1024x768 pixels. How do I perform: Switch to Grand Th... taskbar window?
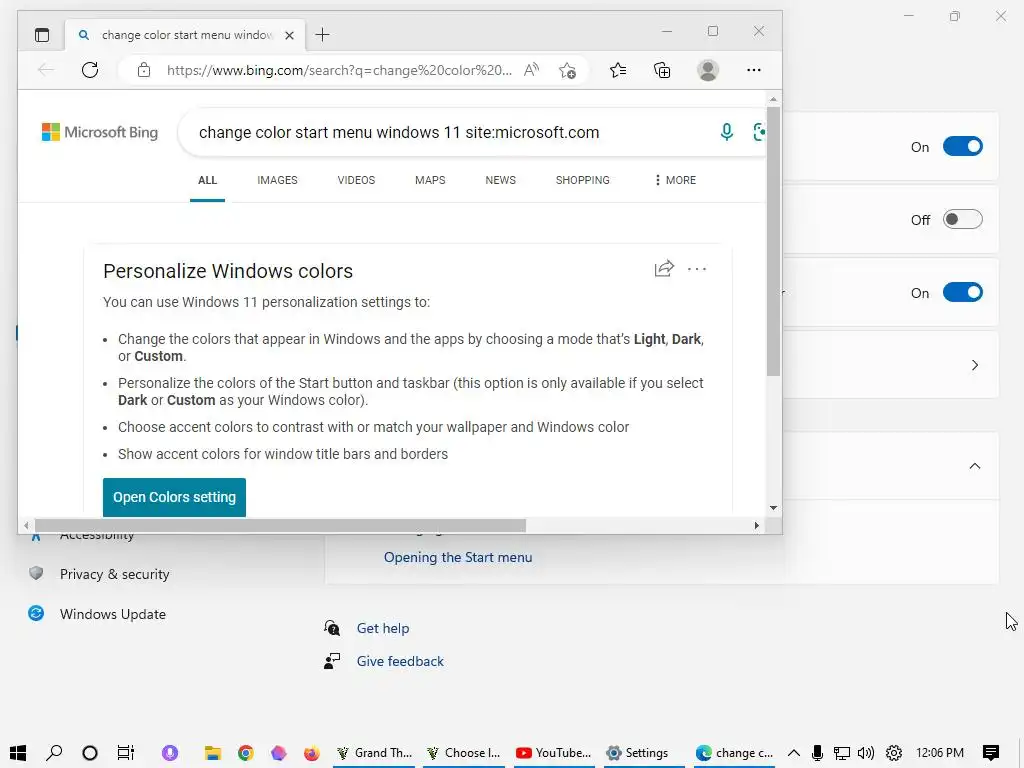pos(374,753)
